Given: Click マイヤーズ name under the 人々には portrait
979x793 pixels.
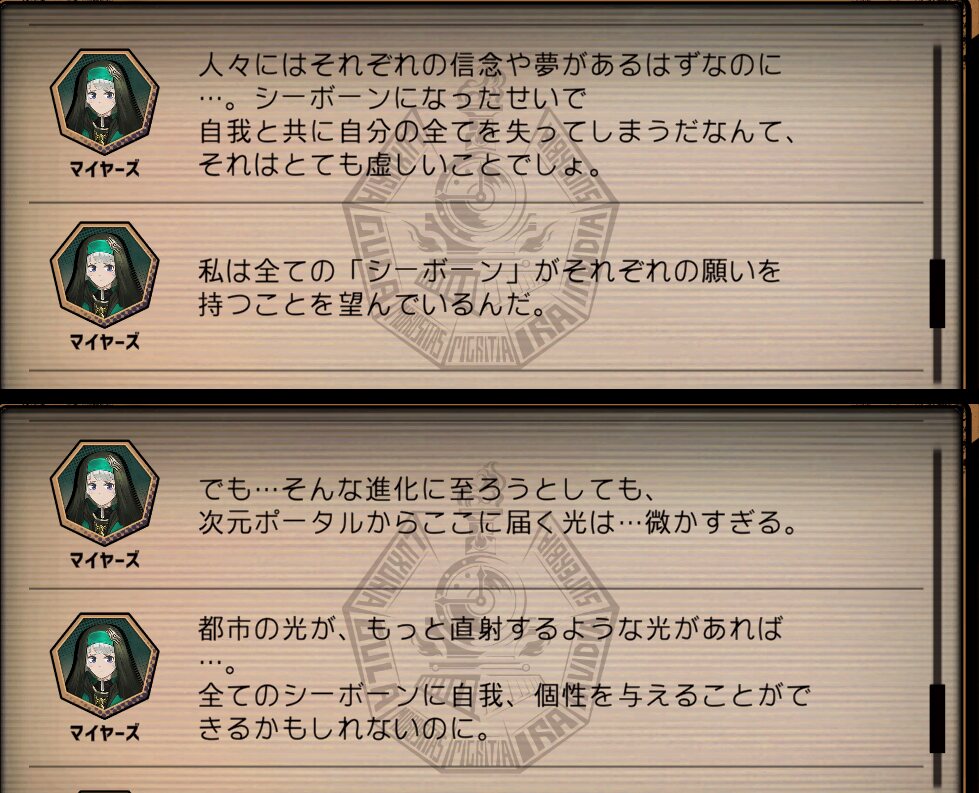Looking at the screenshot, I should tap(104, 168).
